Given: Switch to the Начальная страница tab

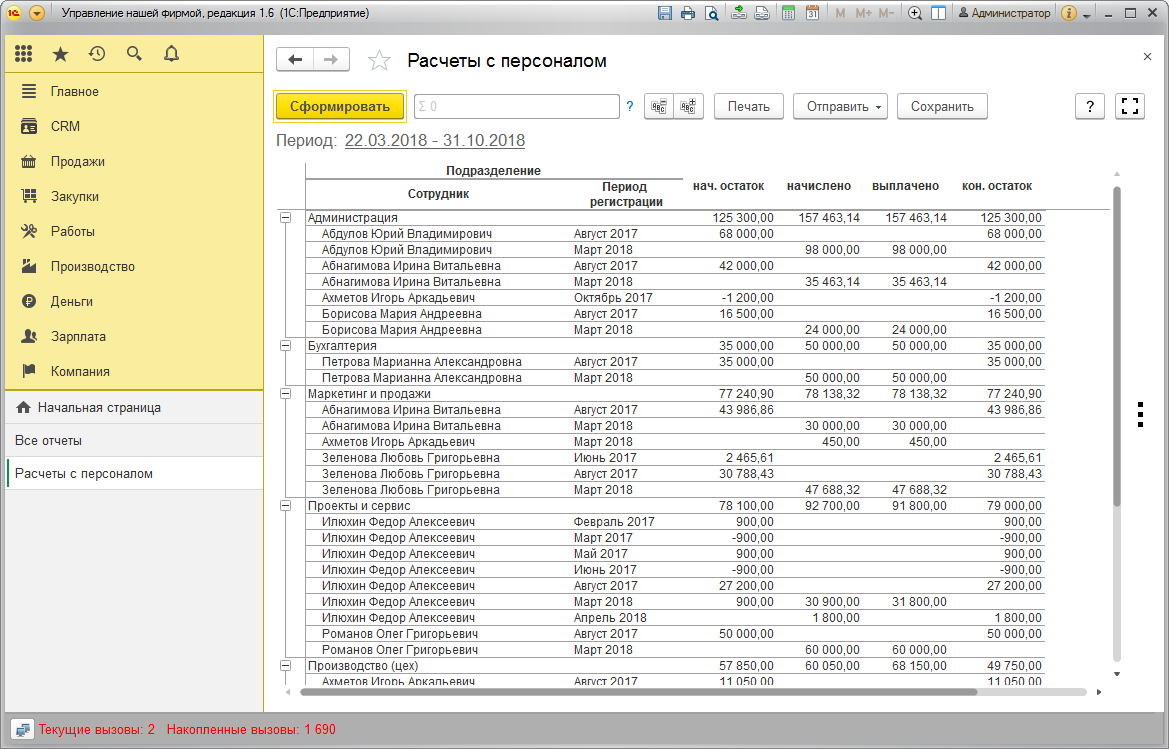Looking at the screenshot, I should [134, 408].
